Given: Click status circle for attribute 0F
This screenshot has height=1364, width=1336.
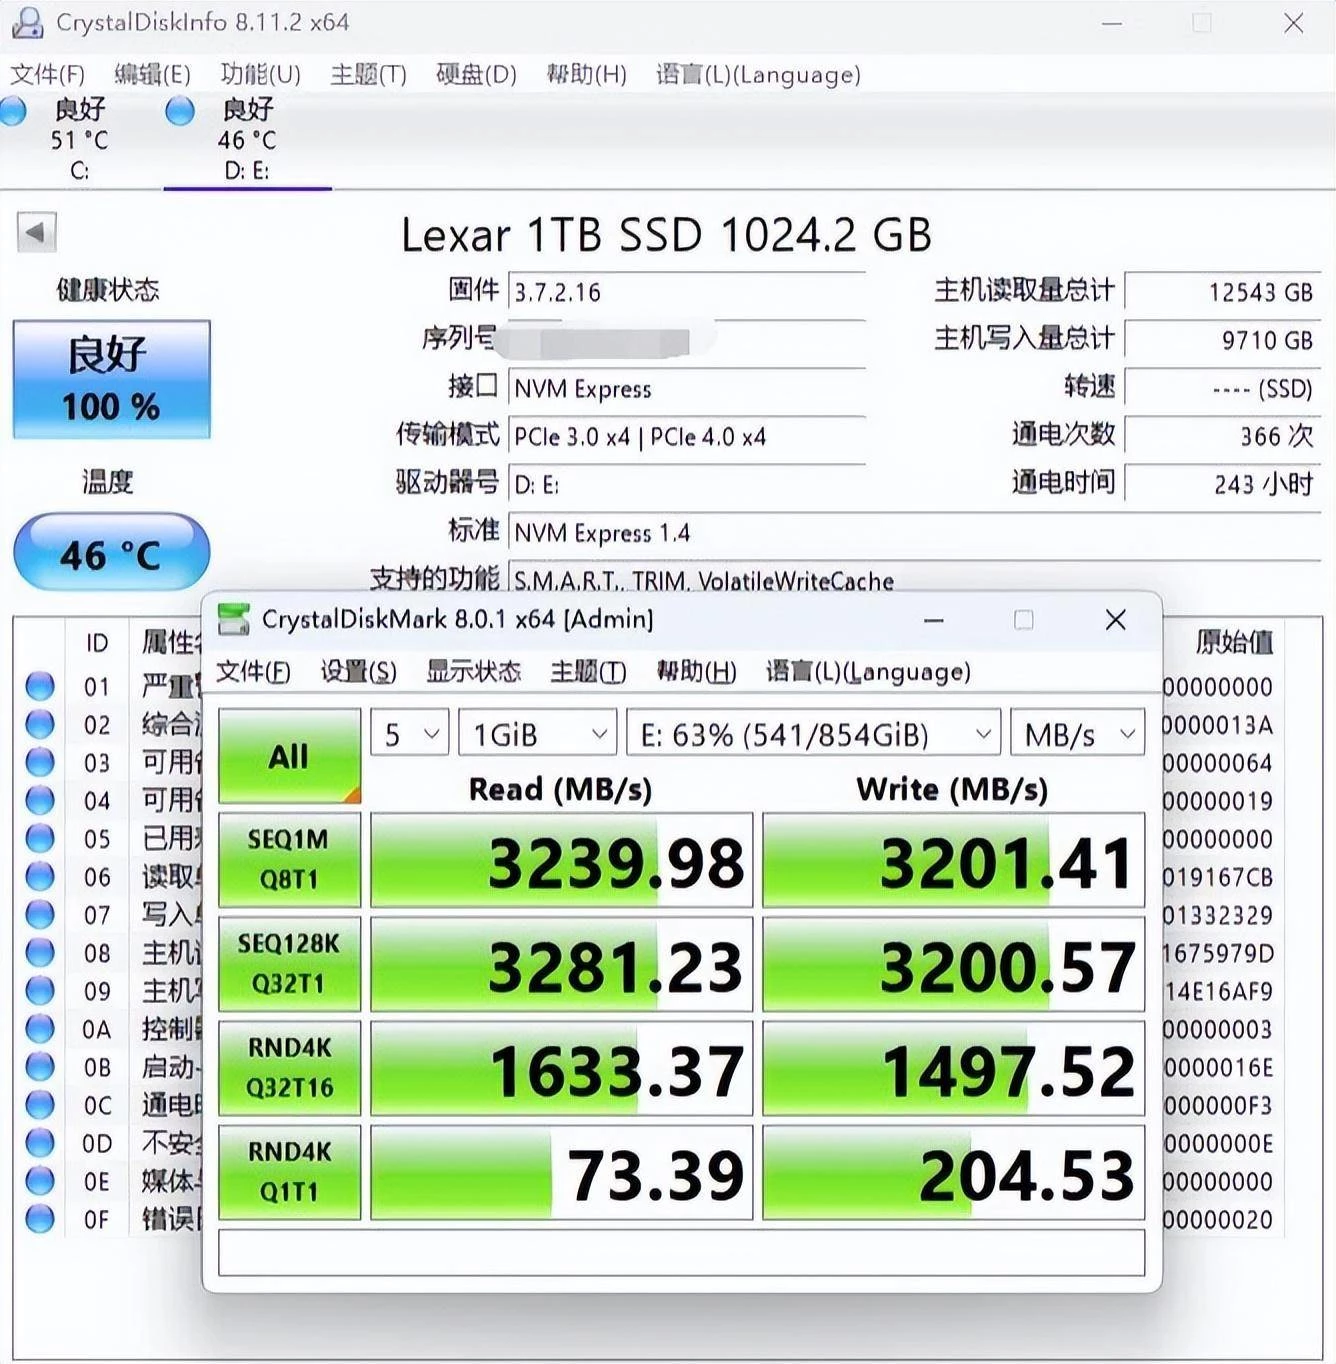Looking at the screenshot, I should (x=40, y=1218).
